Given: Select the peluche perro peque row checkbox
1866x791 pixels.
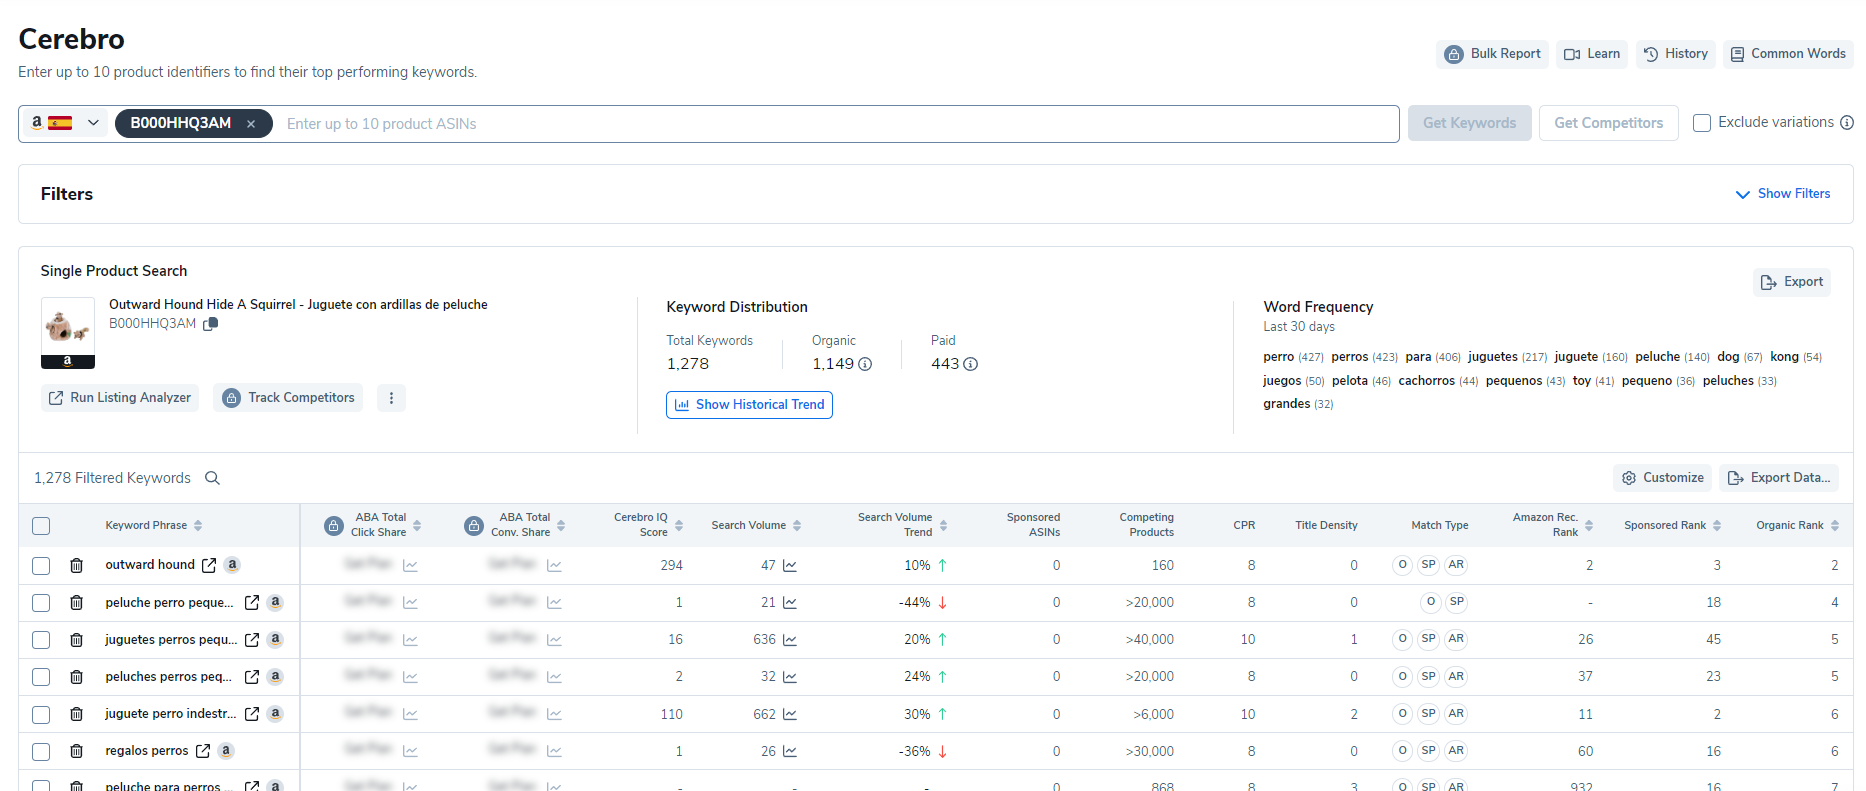Looking at the screenshot, I should (41, 603).
